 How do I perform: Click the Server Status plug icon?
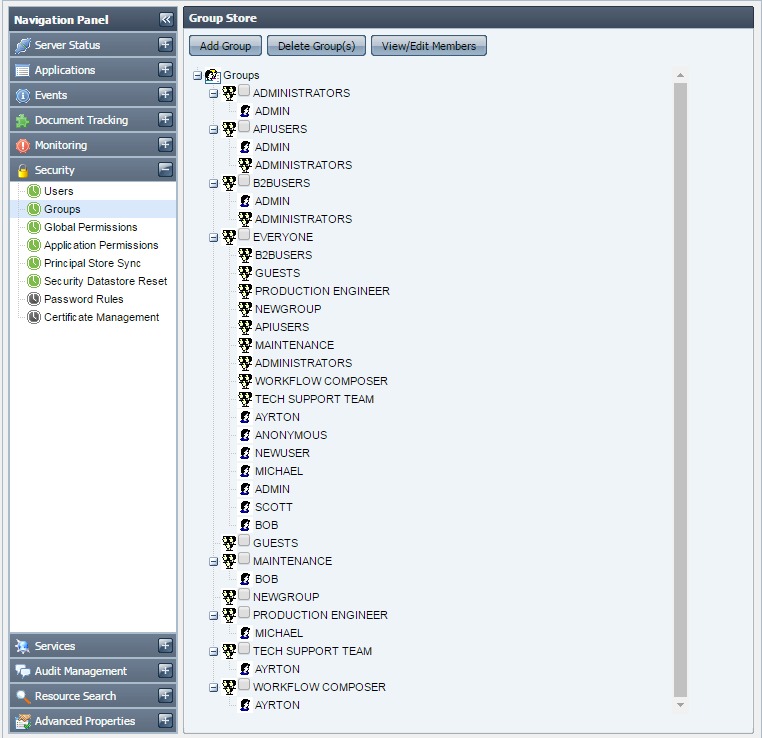tap(22, 45)
